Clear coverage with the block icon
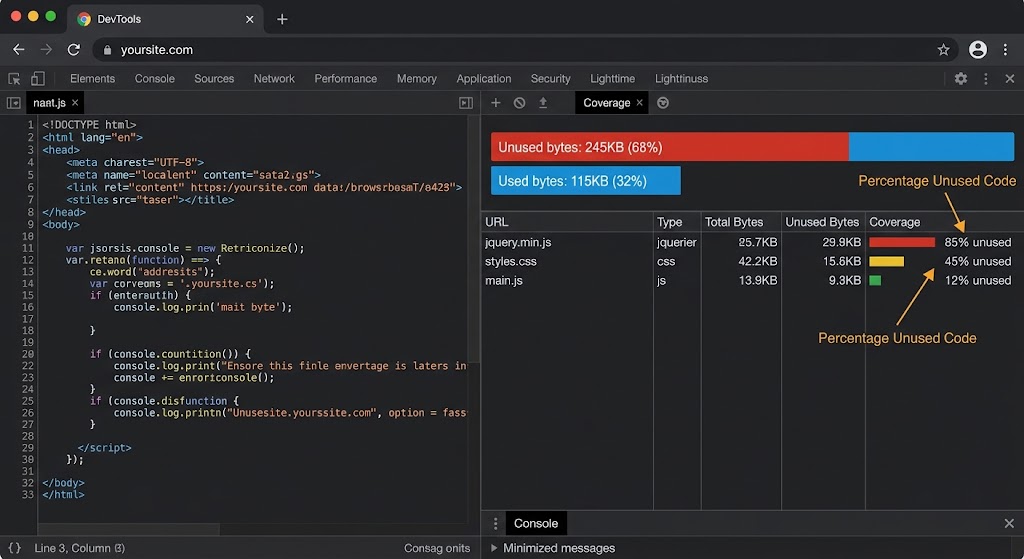 pos(519,103)
